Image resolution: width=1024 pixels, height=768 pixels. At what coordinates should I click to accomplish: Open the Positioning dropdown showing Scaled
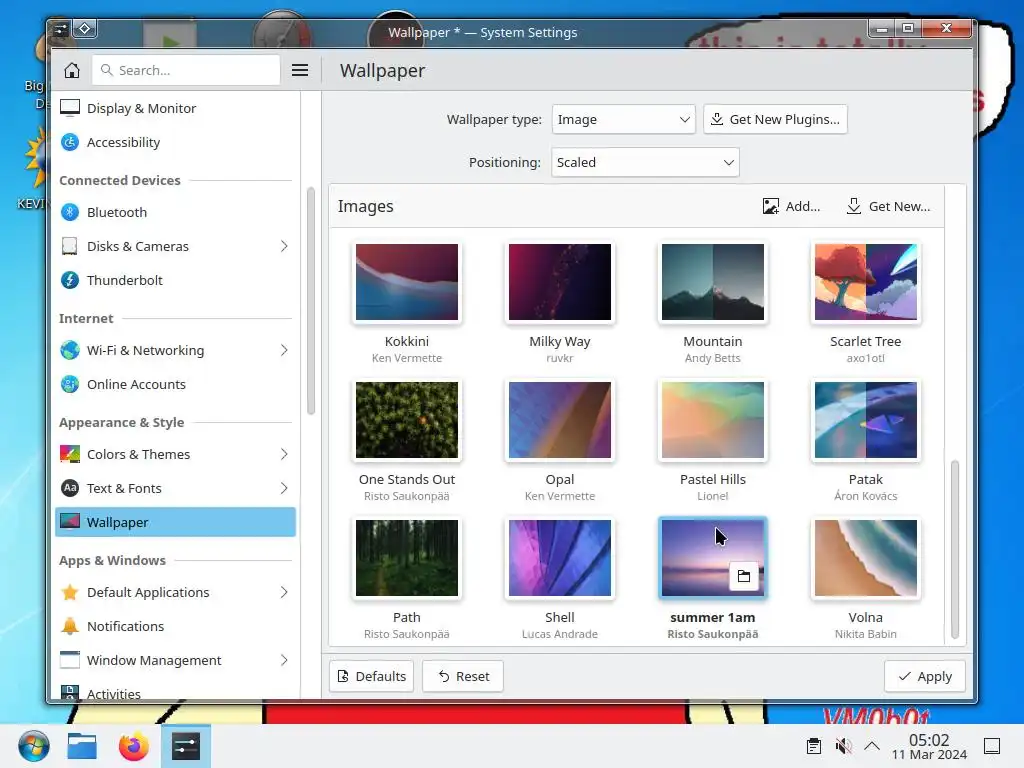click(x=645, y=162)
